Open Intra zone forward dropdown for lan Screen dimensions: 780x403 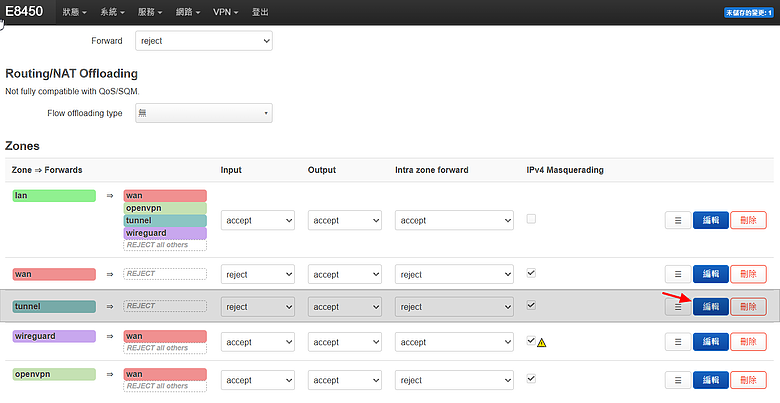click(454, 220)
